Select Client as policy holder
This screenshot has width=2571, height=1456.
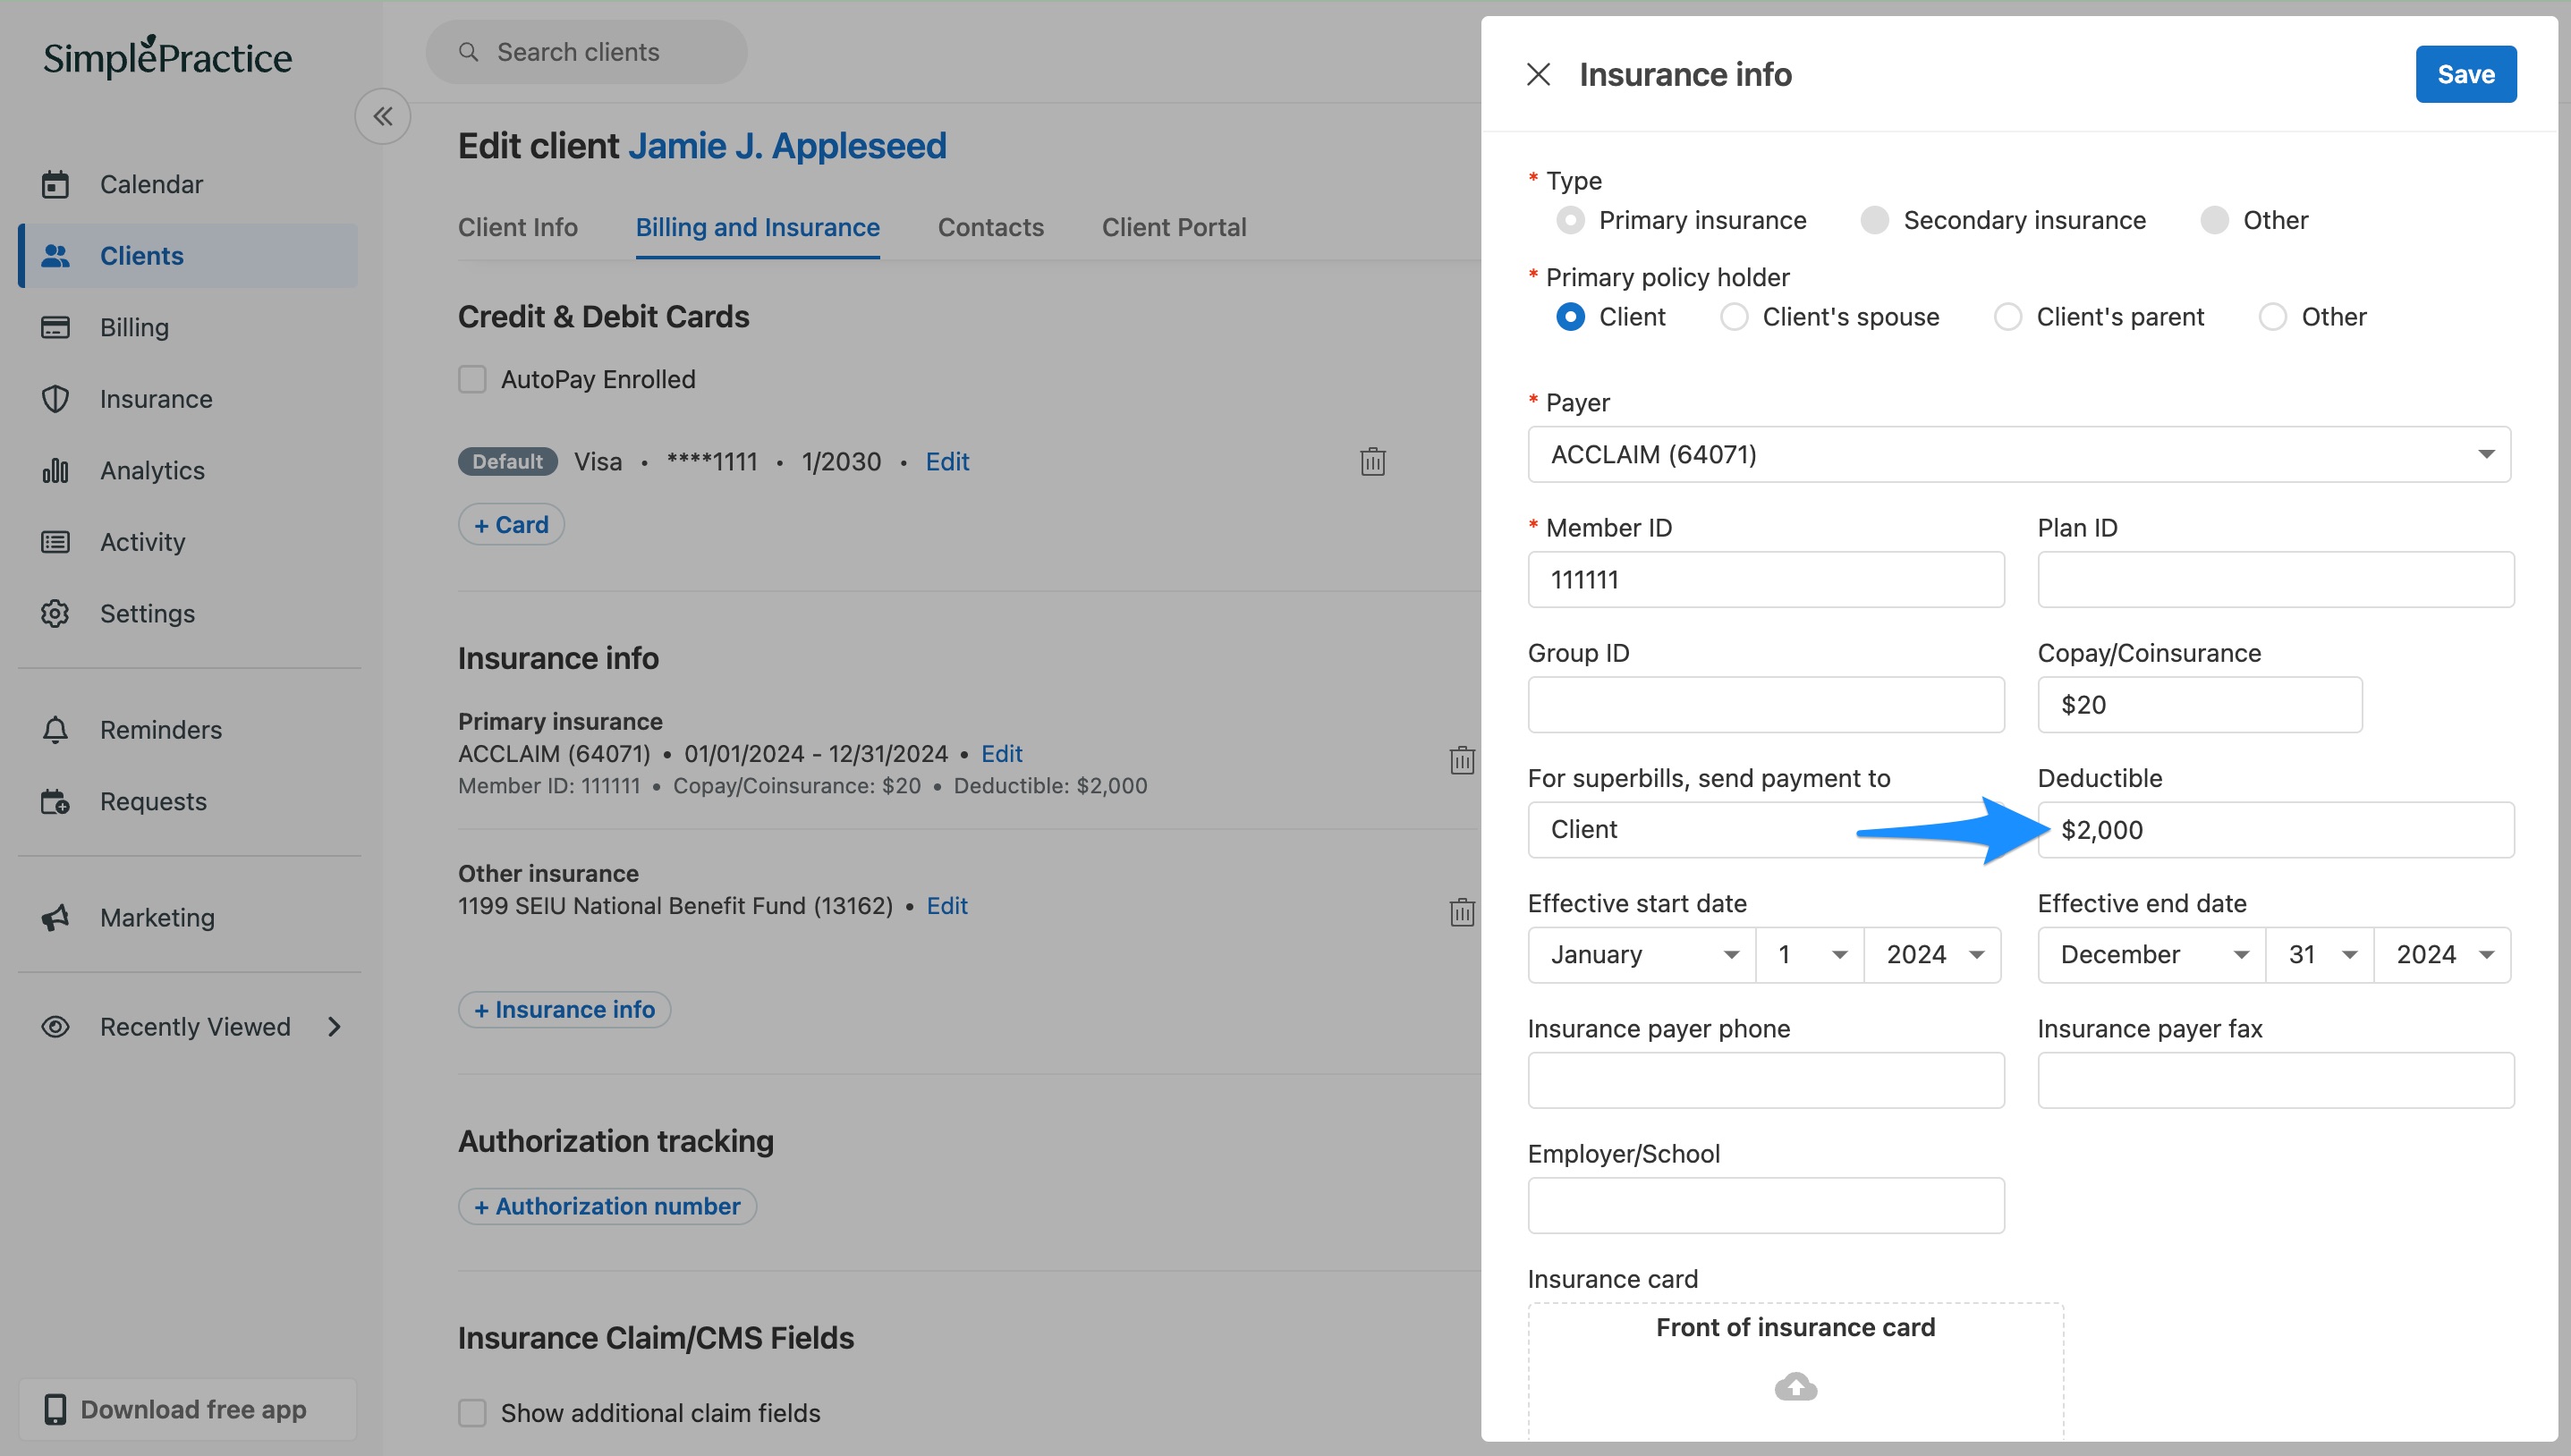[1570, 317]
